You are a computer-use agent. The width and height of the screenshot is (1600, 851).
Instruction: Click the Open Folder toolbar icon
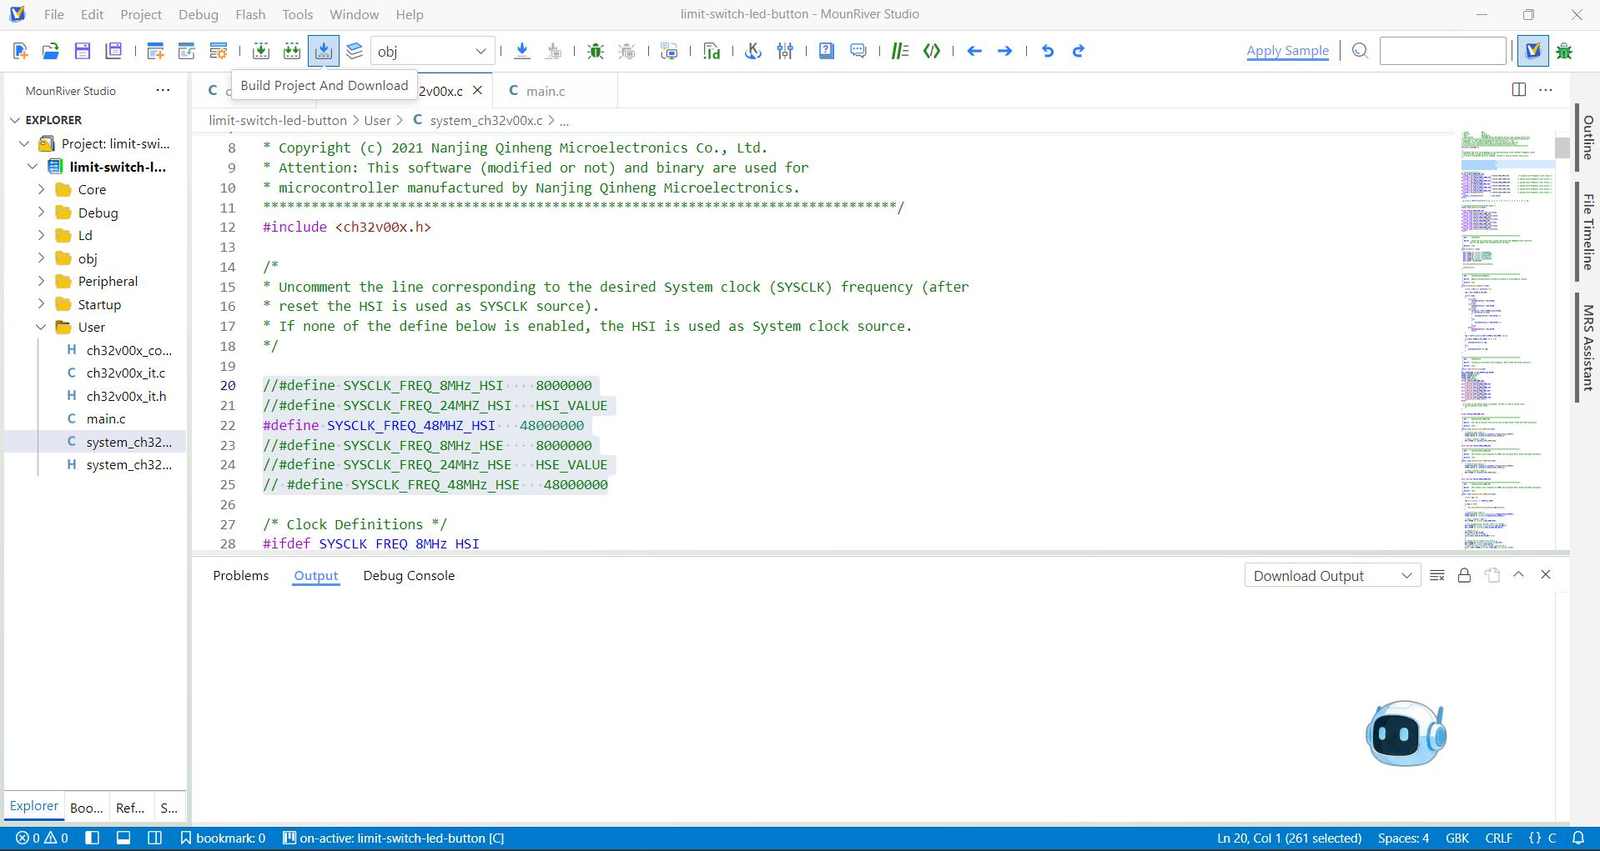pyautogui.click(x=51, y=51)
